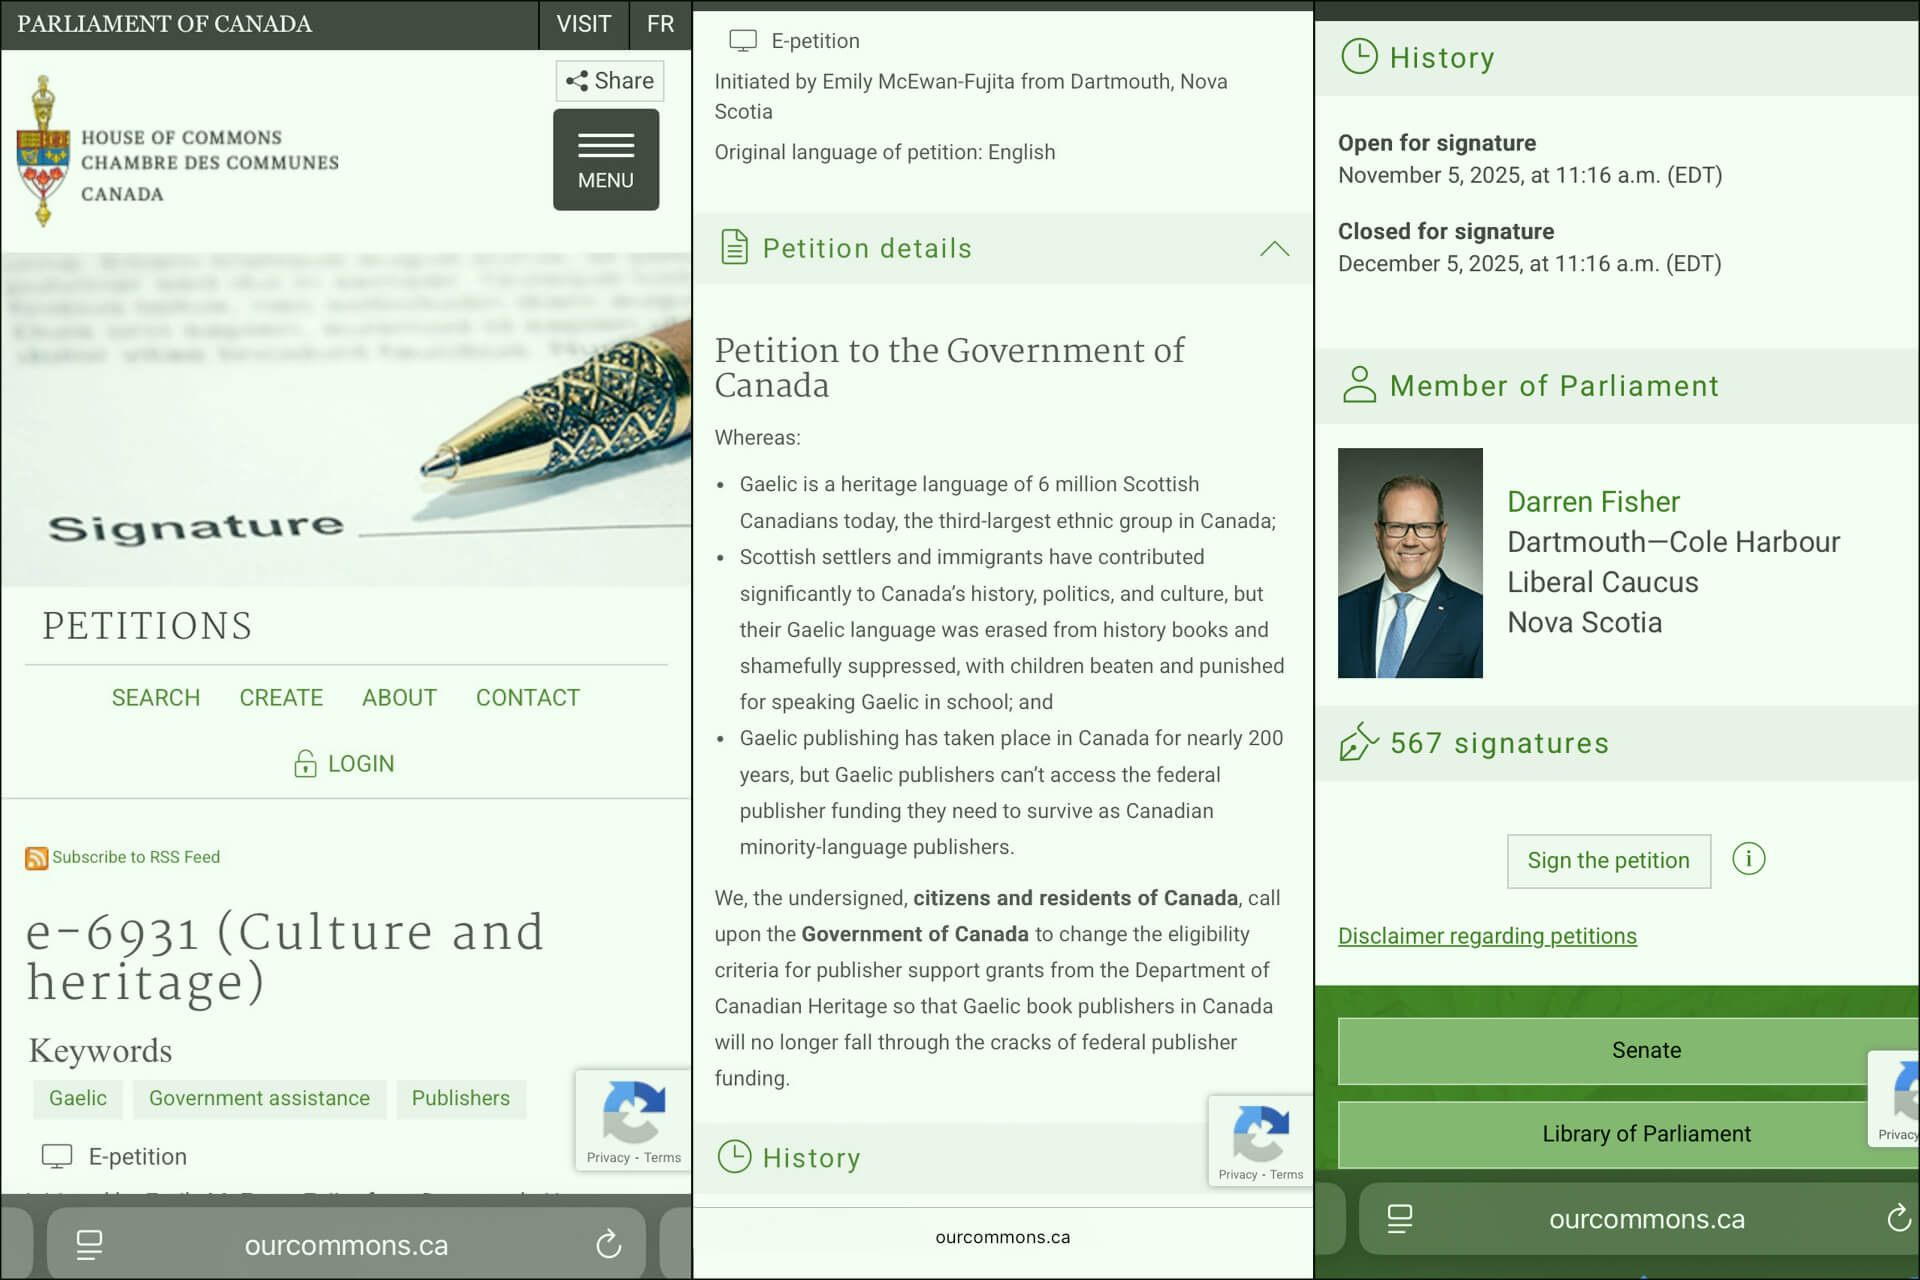1920x1280 pixels.
Task: Open the SEARCH petitions menu item
Action: [x=155, y=698]
